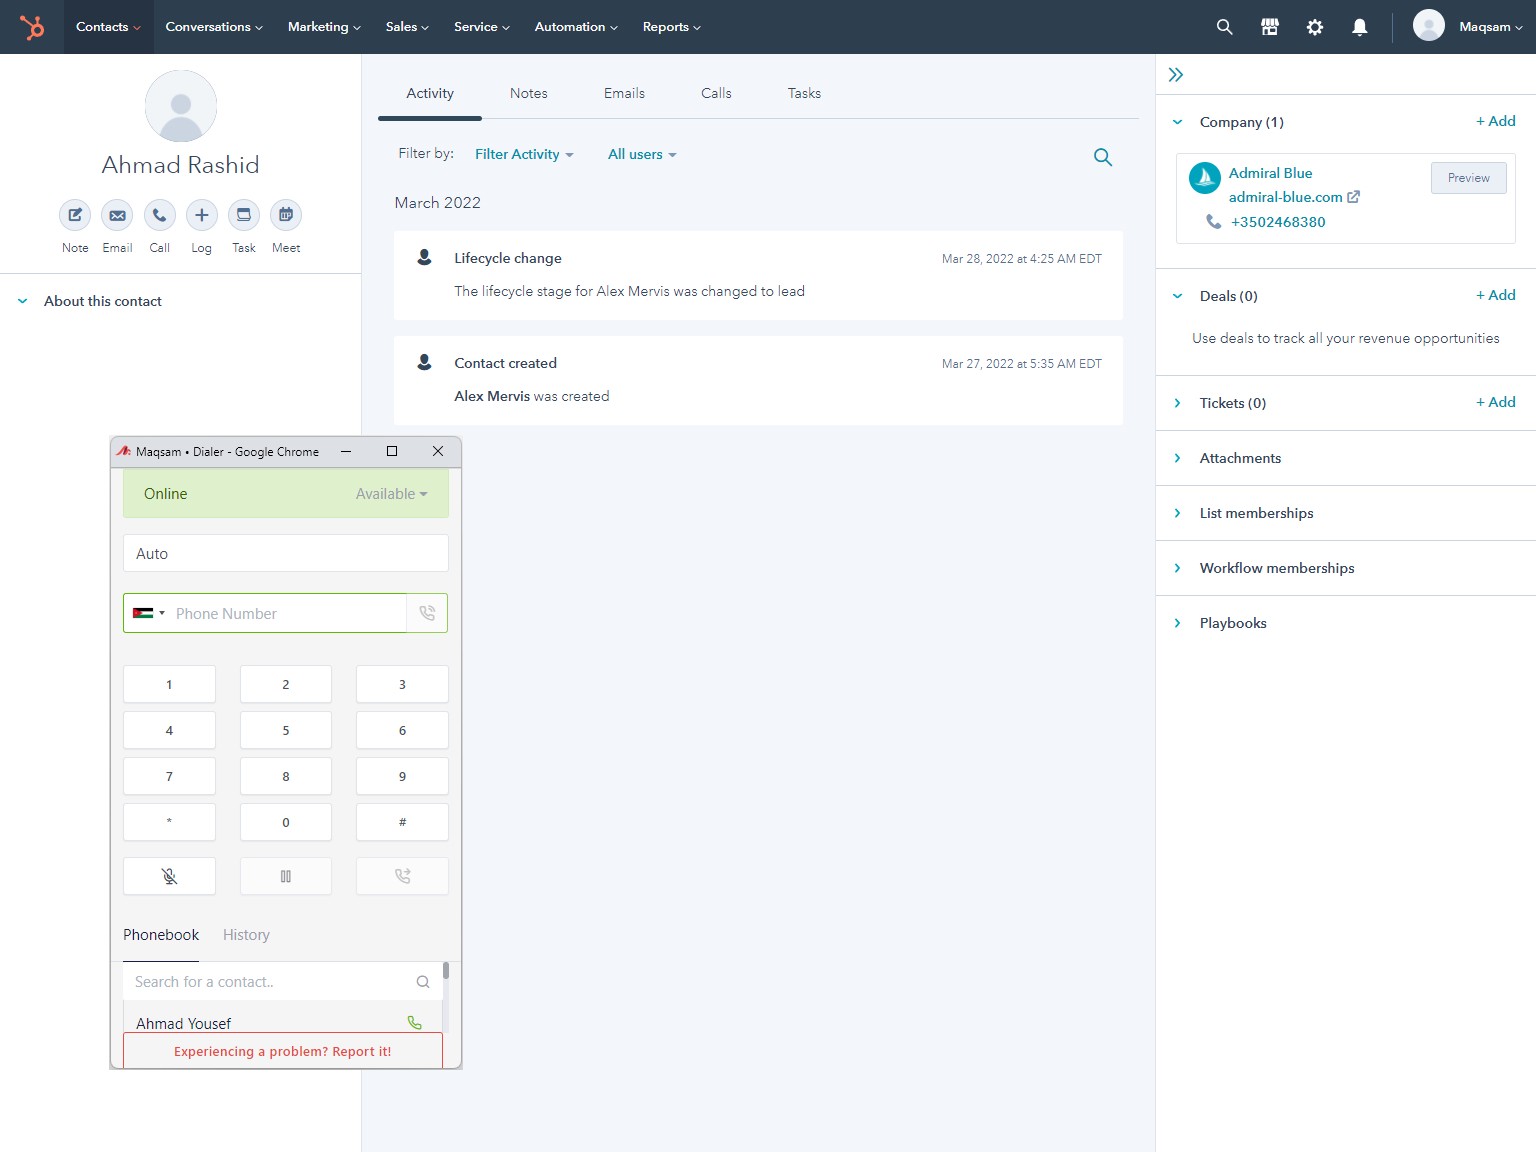This screenshot has width=1536, height=1152.
Task: Click dialer keypad hash key
Action: [x=402, y=822]
